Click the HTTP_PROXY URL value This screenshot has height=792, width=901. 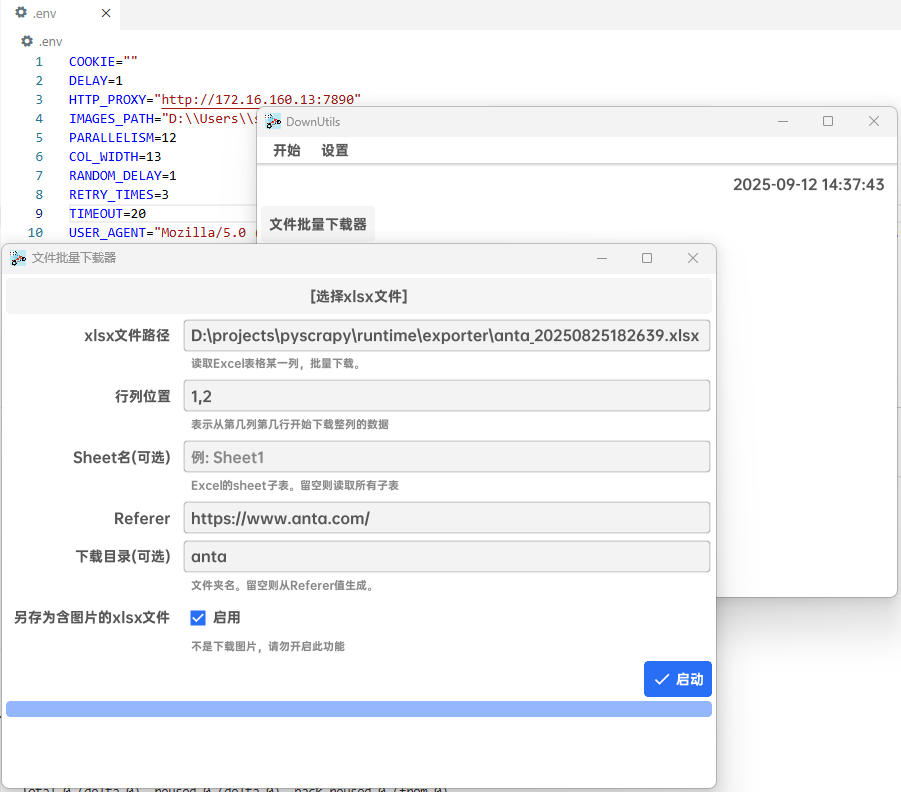point(261,99)
